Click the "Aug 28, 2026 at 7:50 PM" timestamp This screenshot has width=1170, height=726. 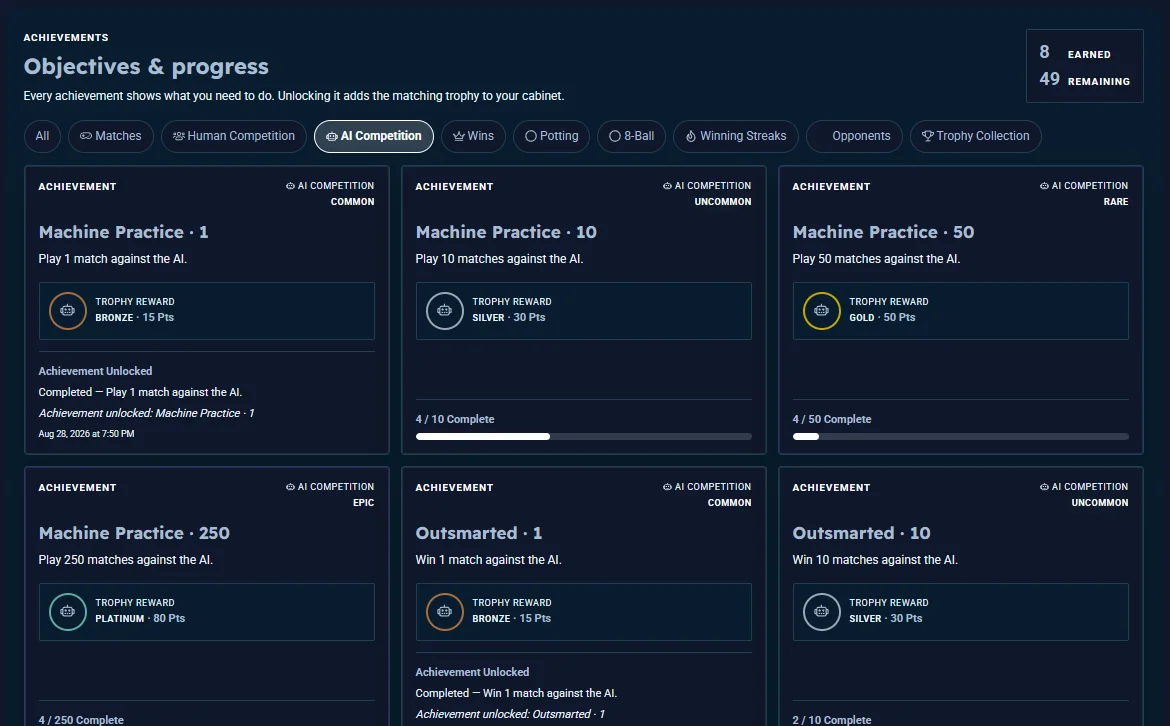[87, 434]
